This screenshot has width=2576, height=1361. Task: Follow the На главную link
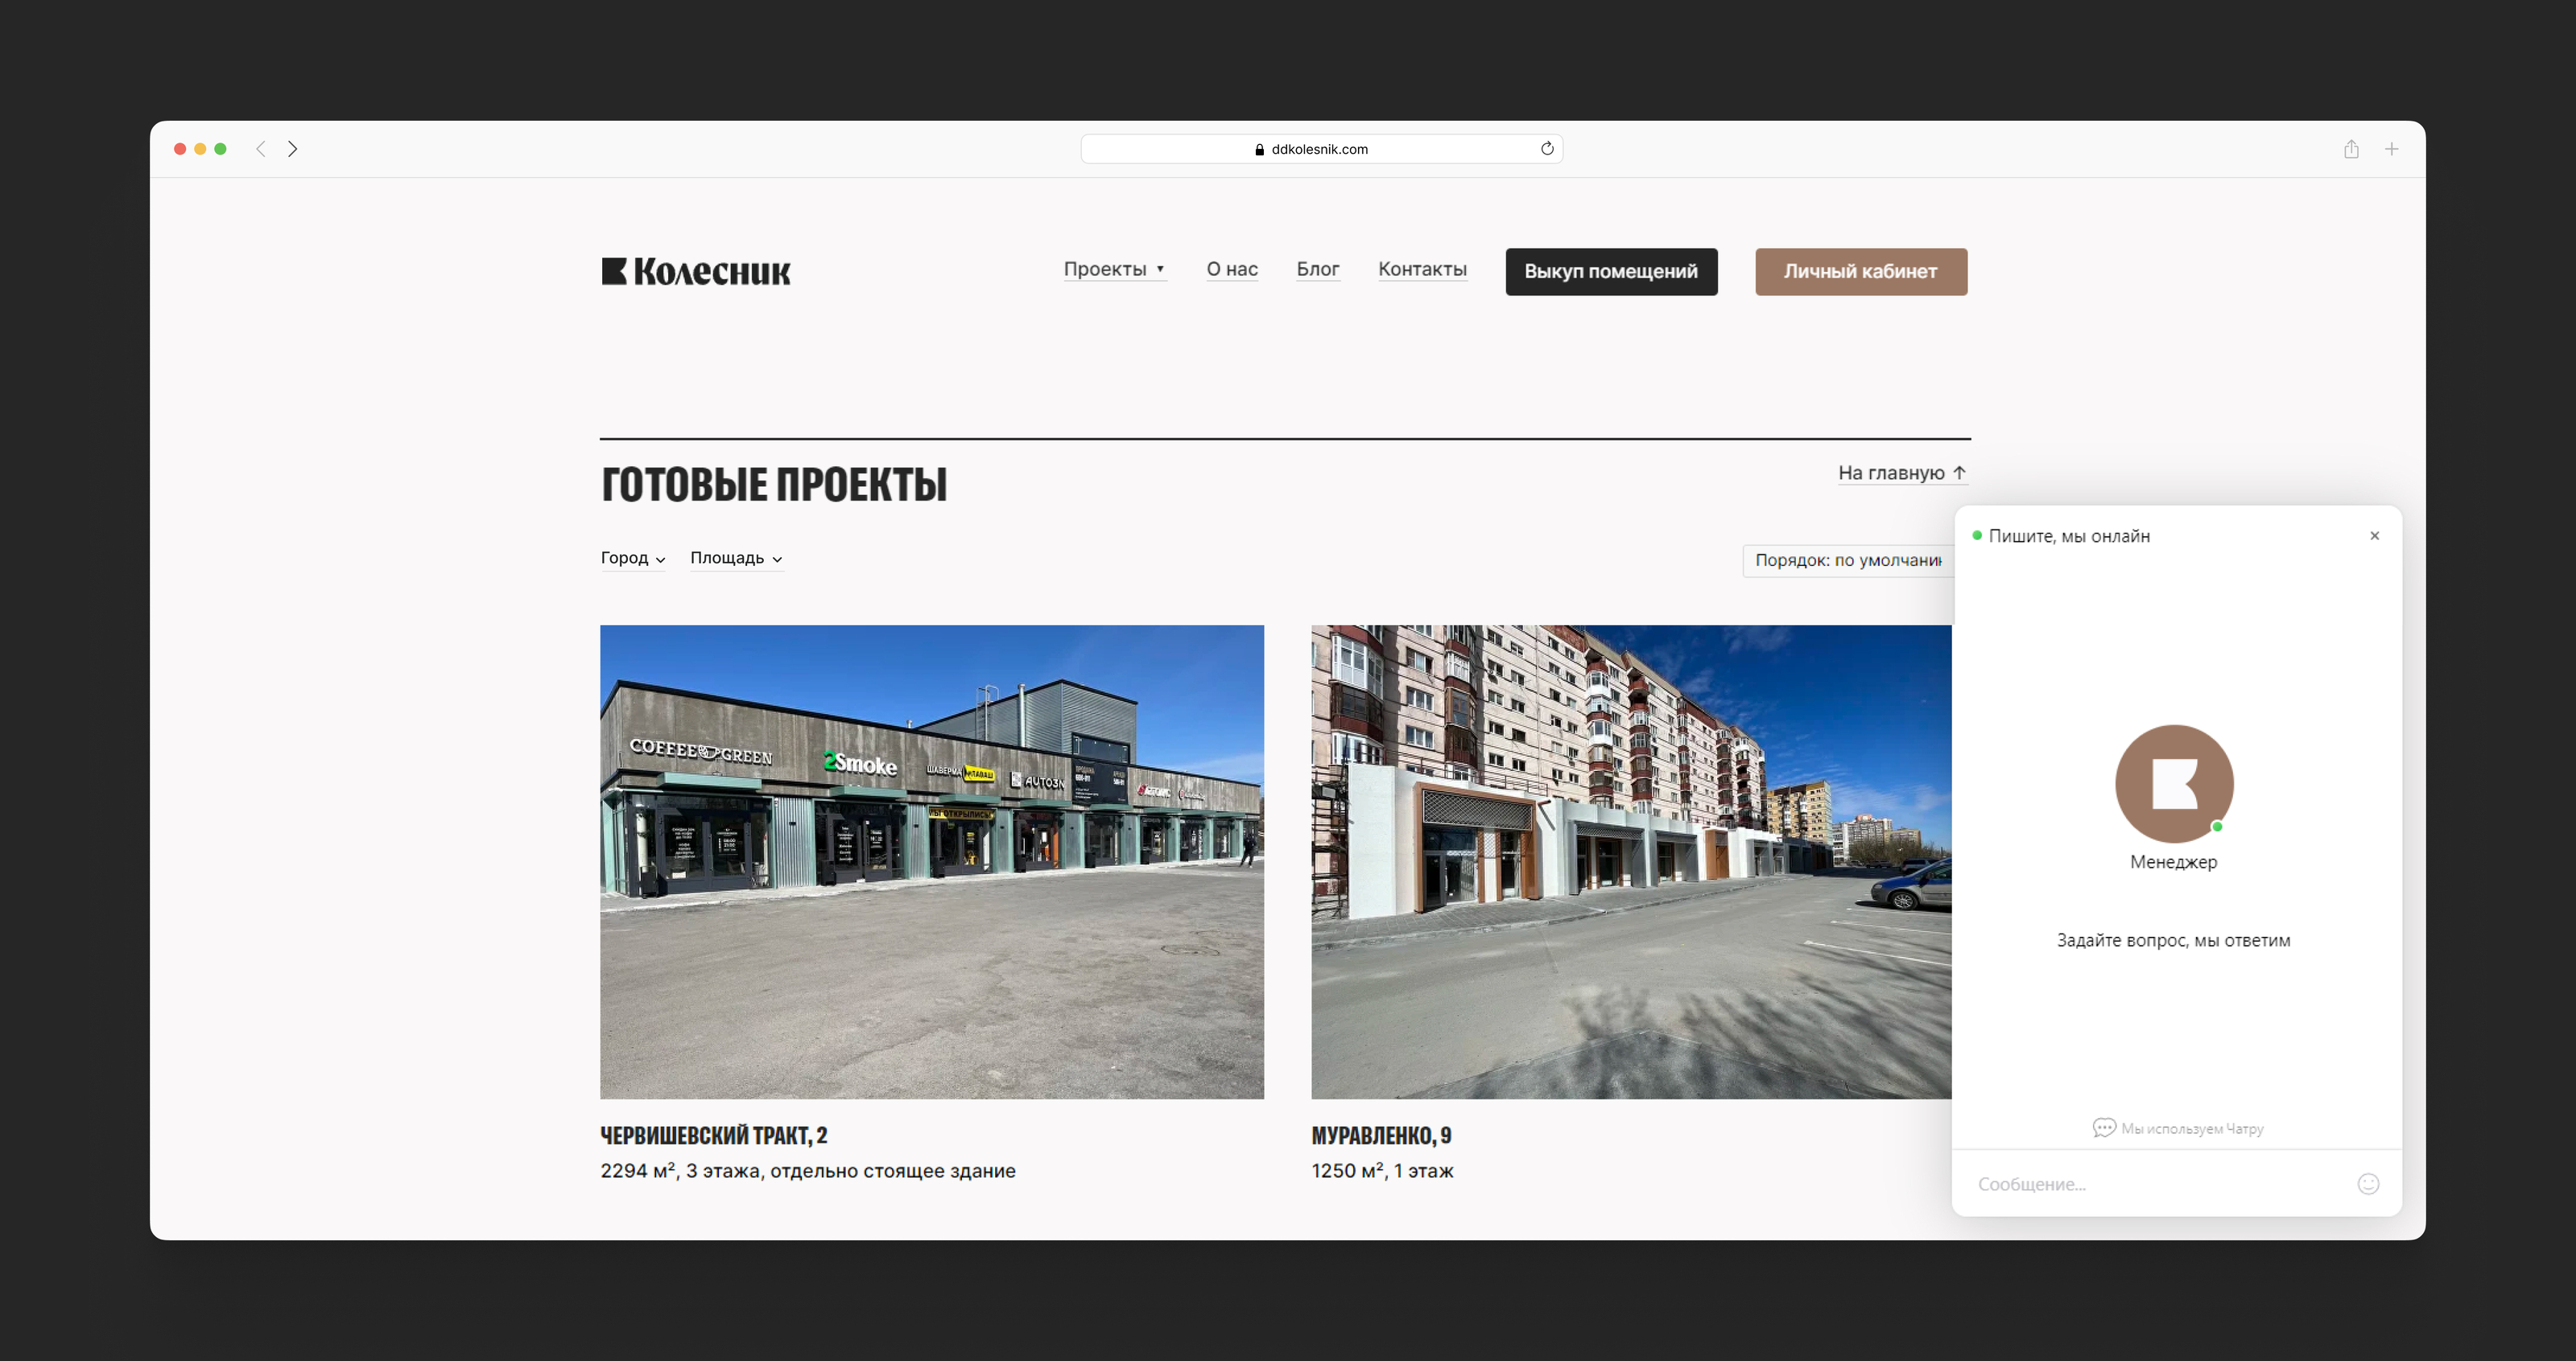[x=1901, y=473]
